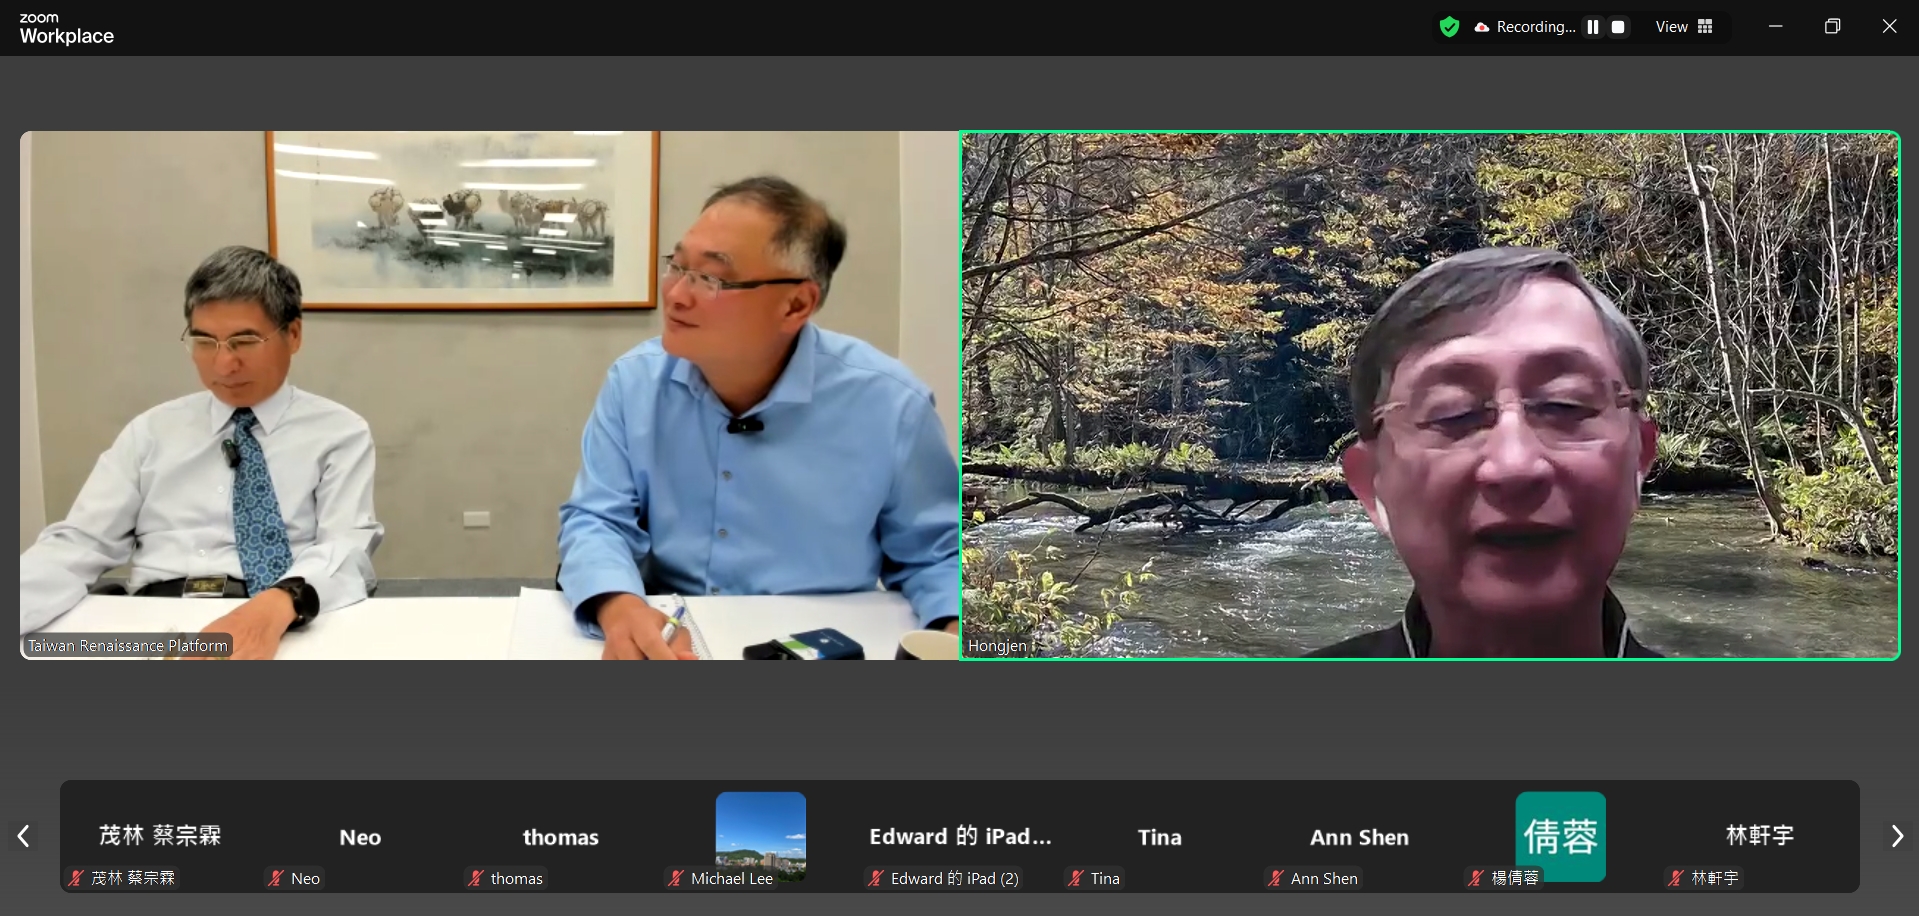
Task: Minimize the Zoom window
Action: [1776, 27]
